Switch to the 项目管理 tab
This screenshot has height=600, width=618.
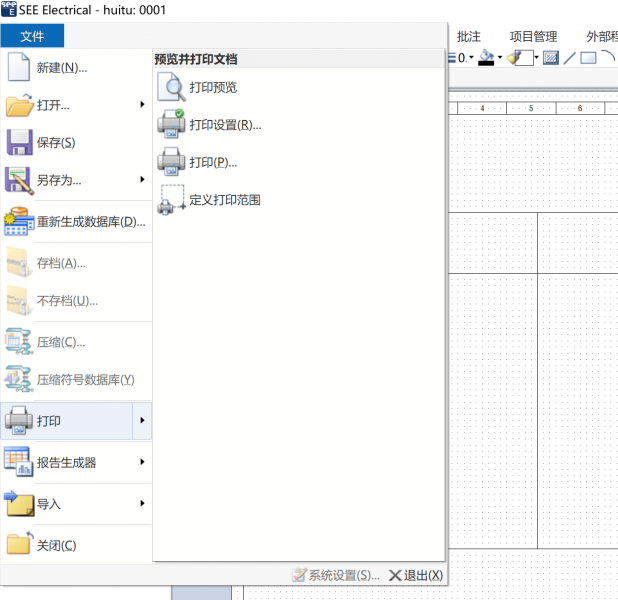[533, 37]
